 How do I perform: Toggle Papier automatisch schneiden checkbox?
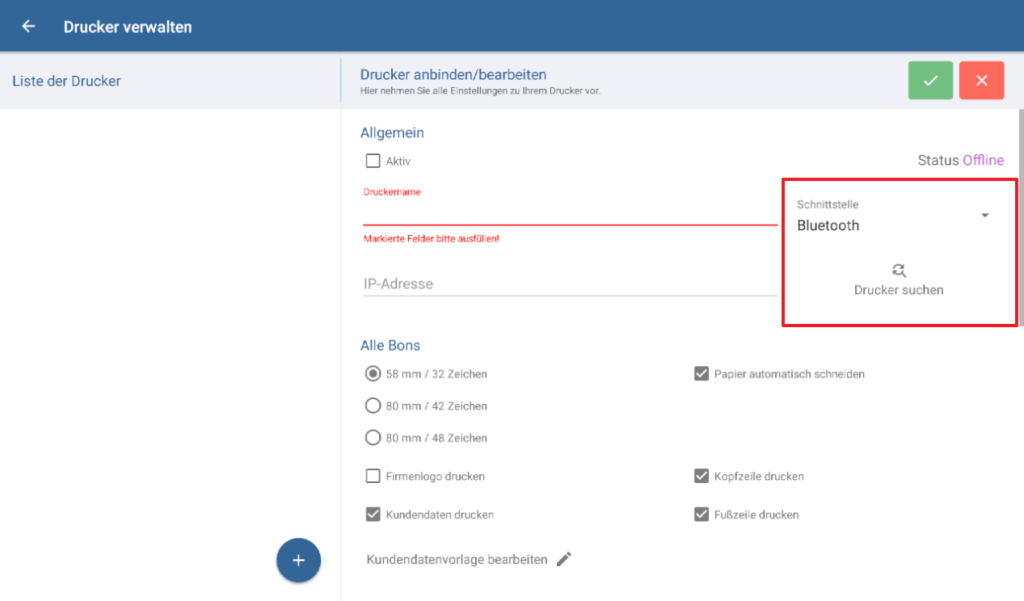(701, 374)
